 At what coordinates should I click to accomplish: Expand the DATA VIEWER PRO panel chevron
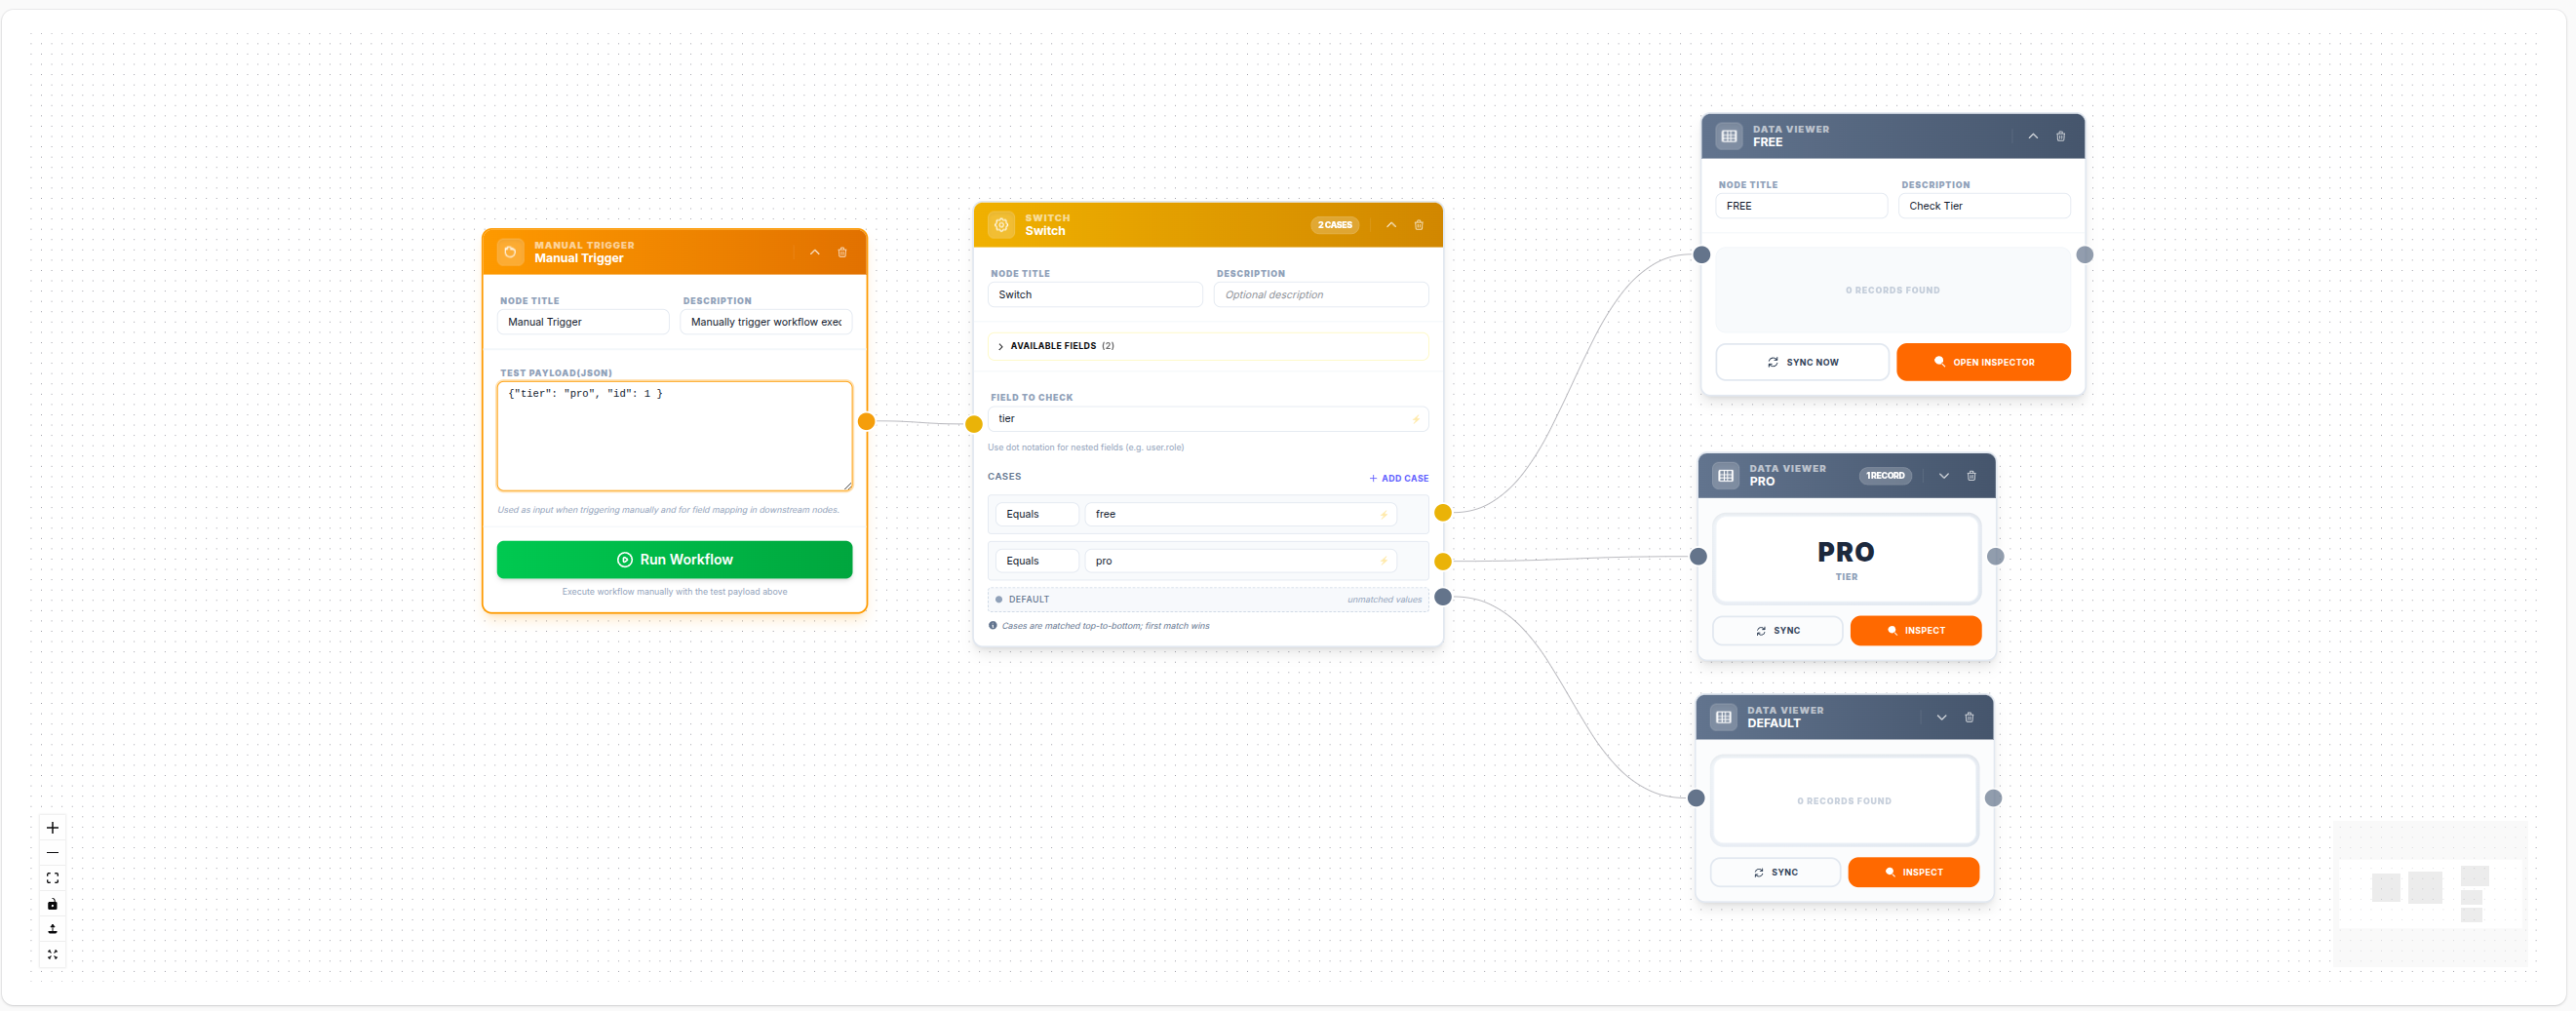(1944, 475)
